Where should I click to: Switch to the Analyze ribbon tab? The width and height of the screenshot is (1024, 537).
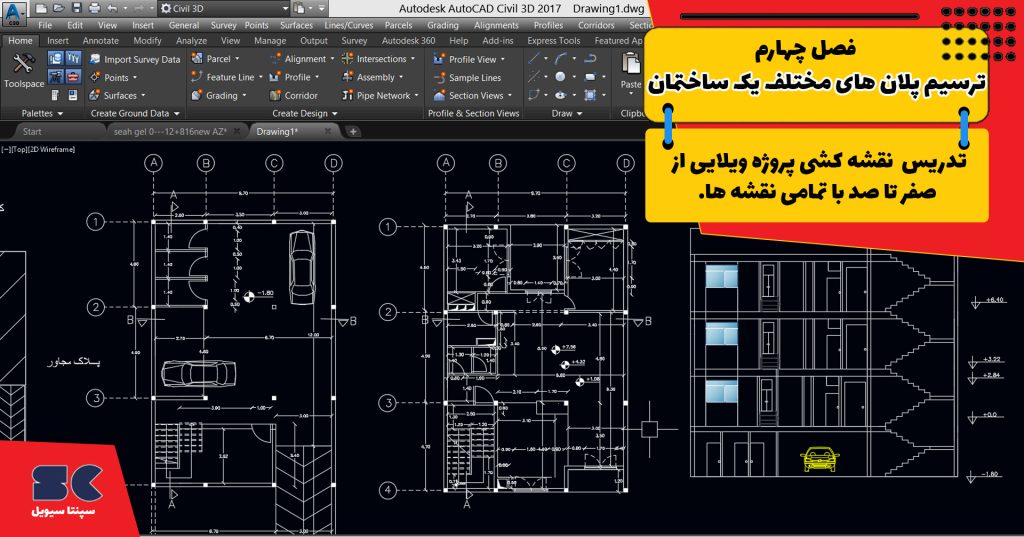tap(191, 41)
